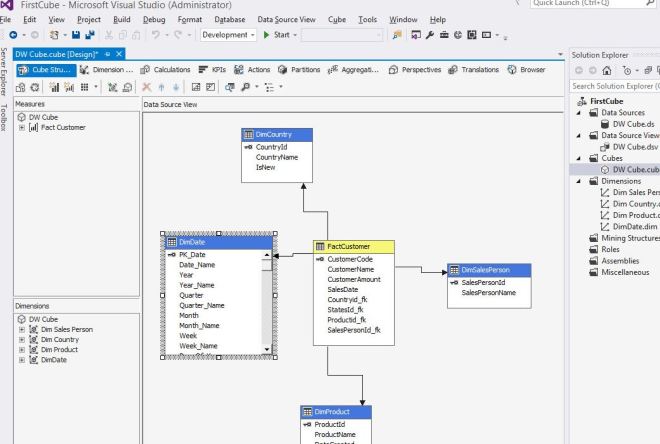Switch to the Calculations tab
Screen dimensions: 660x444
[x=164, y=69]
